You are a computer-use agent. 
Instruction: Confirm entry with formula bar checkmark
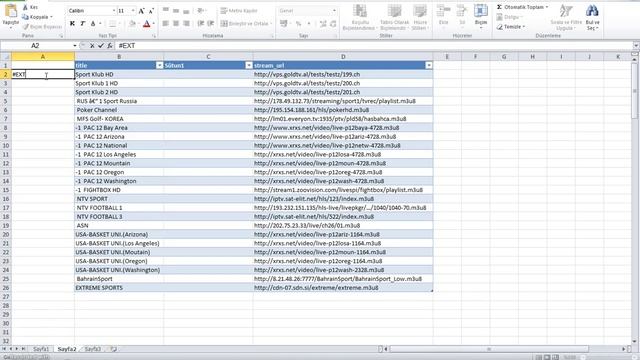click(101, 46)
